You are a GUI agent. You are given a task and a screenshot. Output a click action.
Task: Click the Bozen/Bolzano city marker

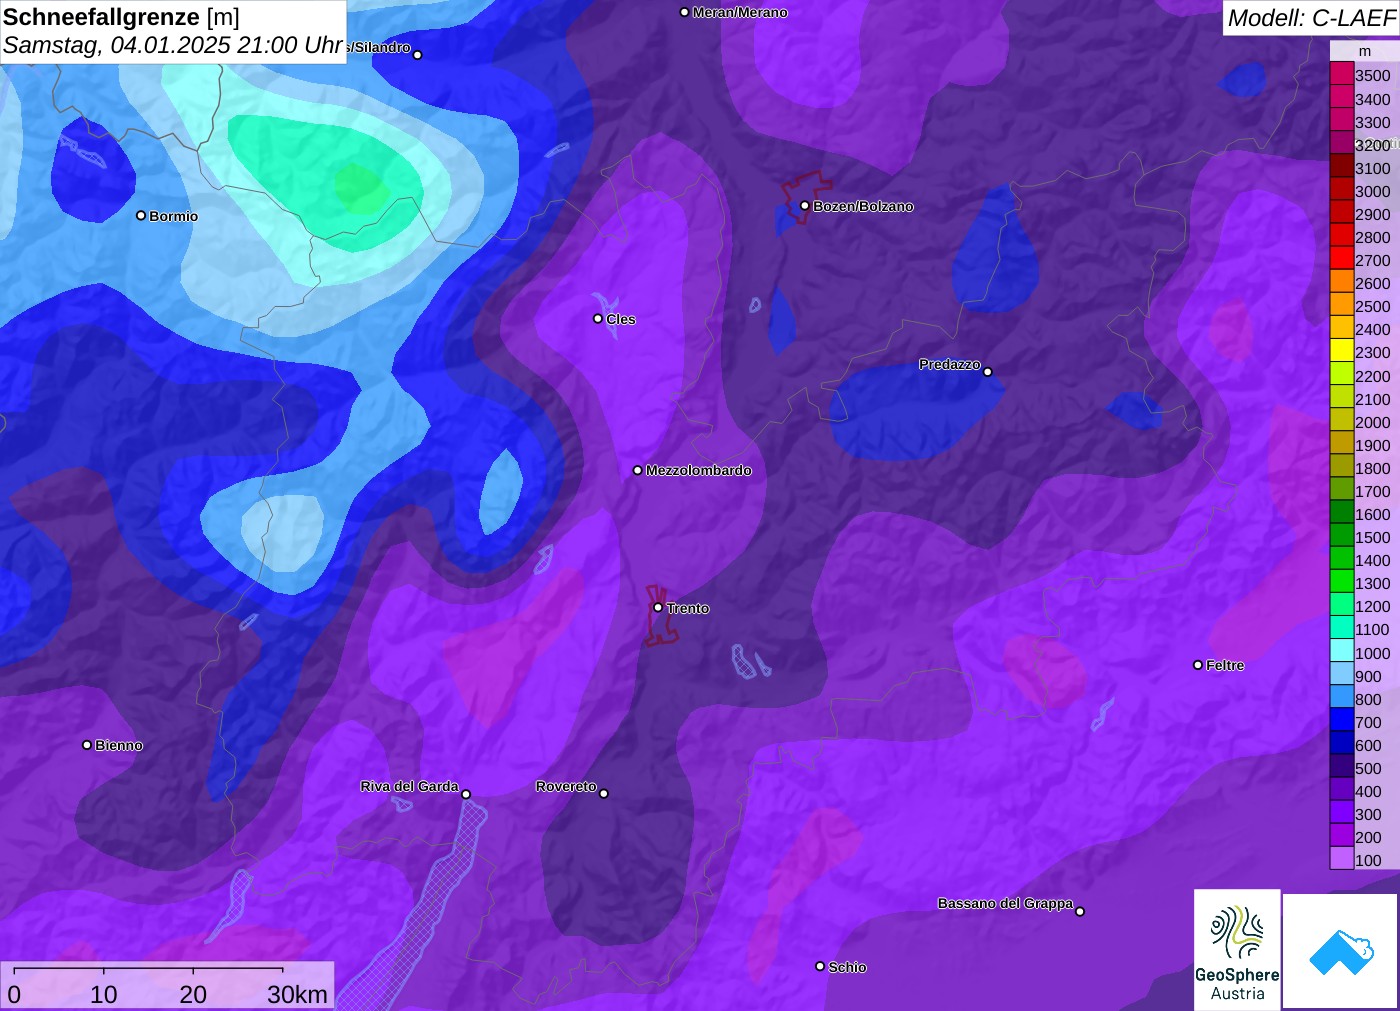[x=805, y=206]
